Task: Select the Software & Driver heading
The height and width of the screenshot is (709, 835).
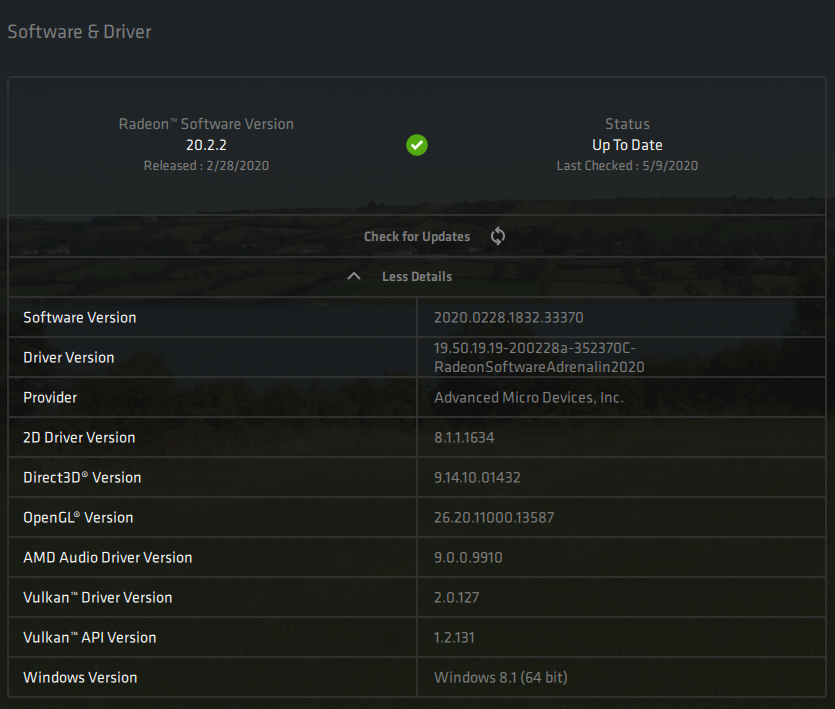Action: pyautogui.click(x=79, y=31)
